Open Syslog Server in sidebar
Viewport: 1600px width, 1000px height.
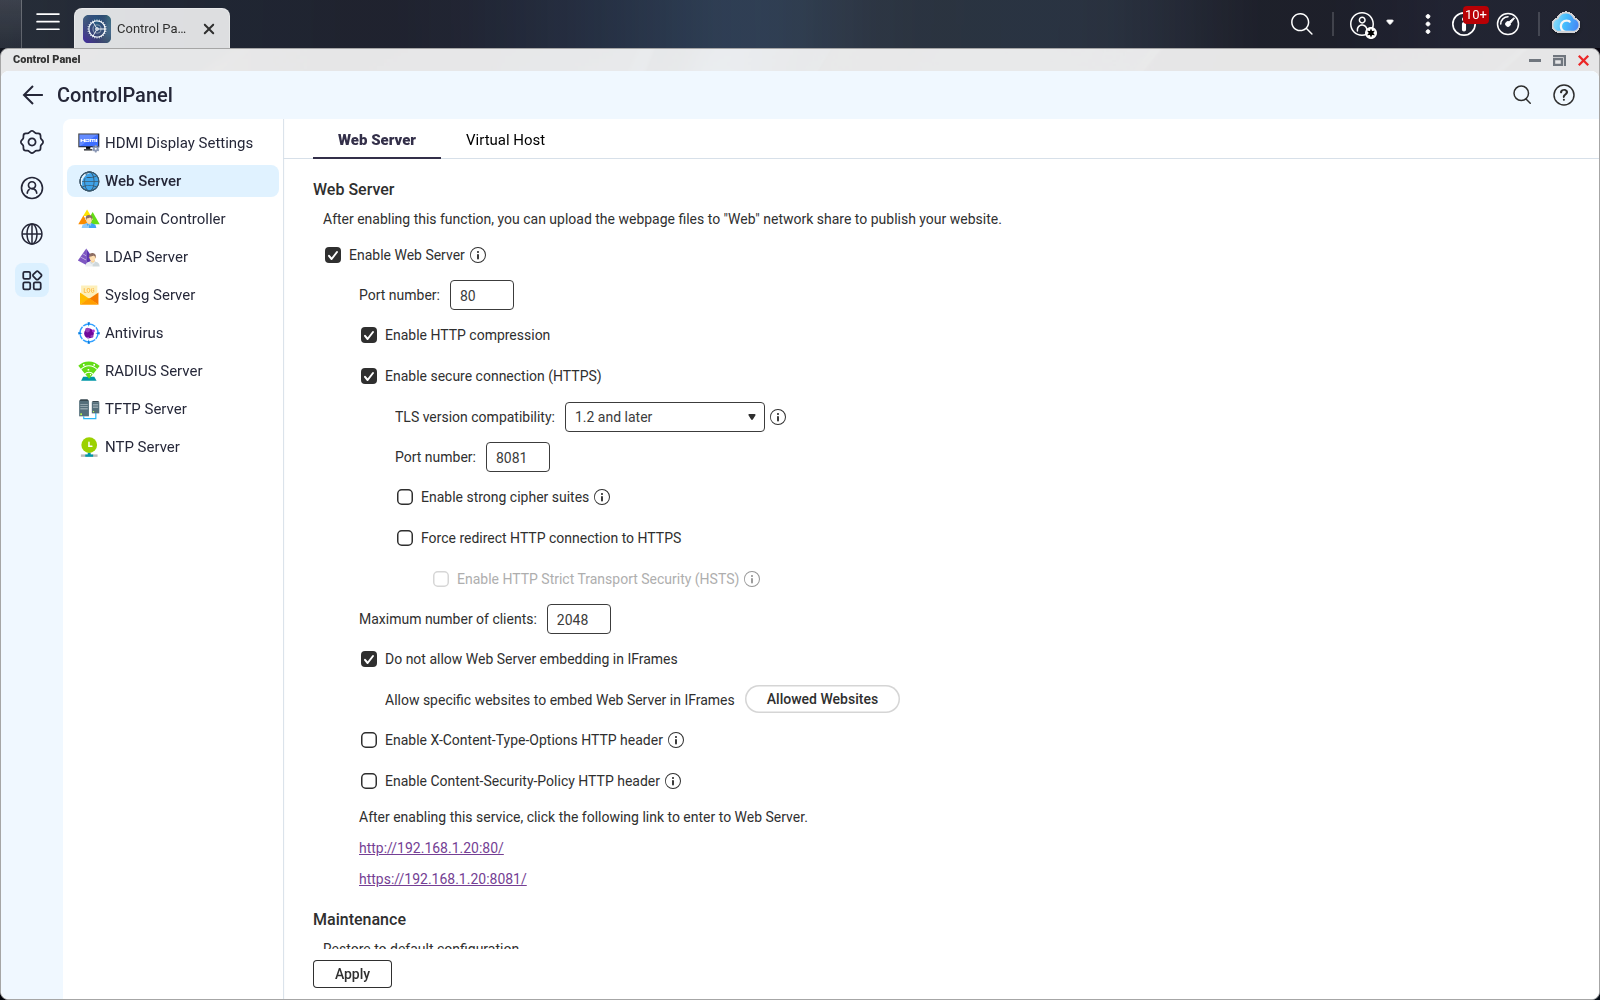point(173,295)
